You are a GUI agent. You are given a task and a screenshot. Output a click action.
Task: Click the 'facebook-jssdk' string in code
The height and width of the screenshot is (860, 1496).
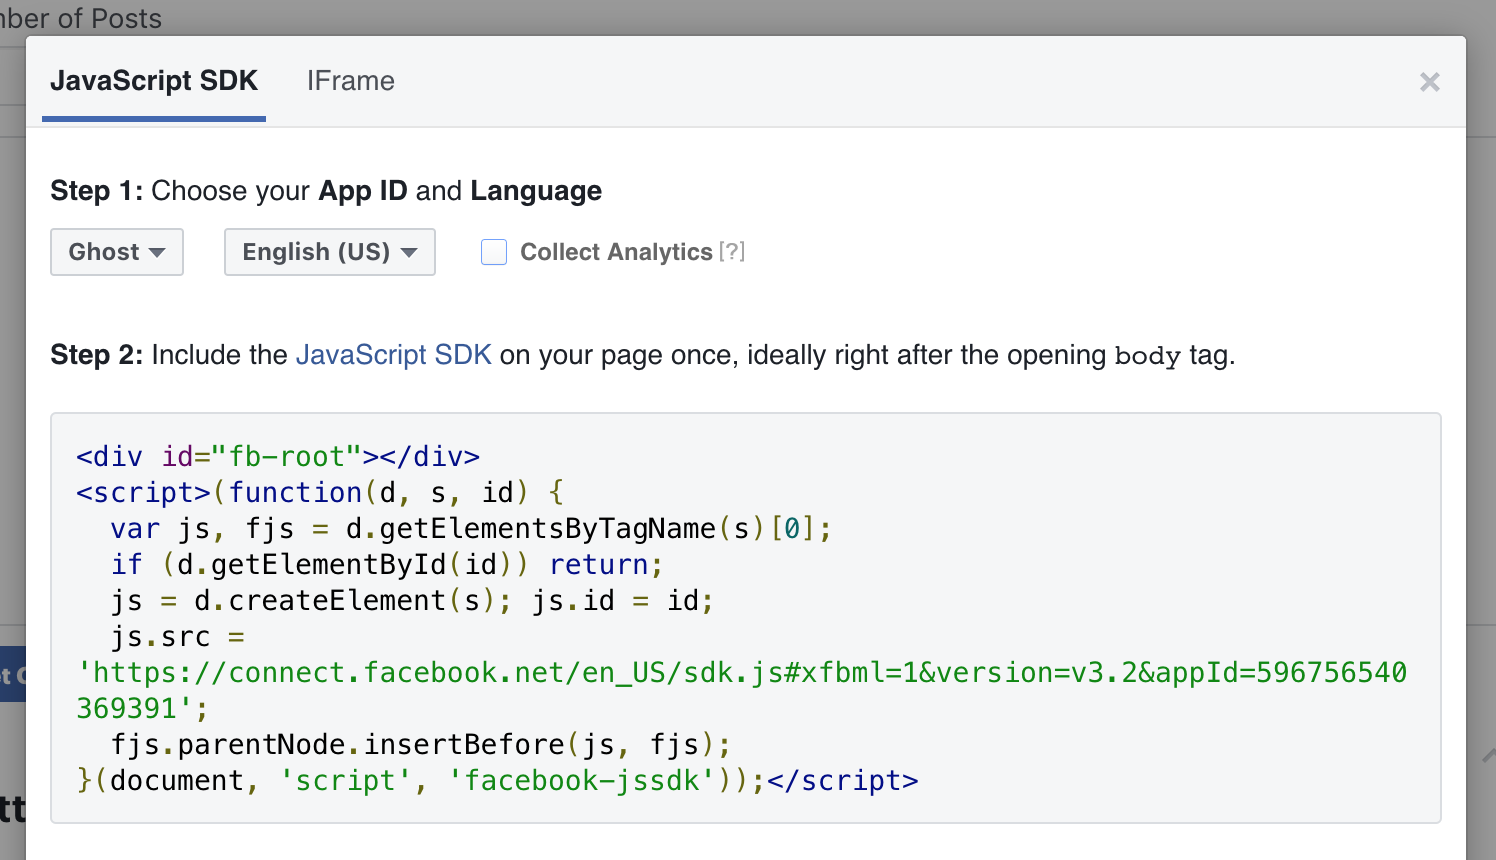point(581,781)
